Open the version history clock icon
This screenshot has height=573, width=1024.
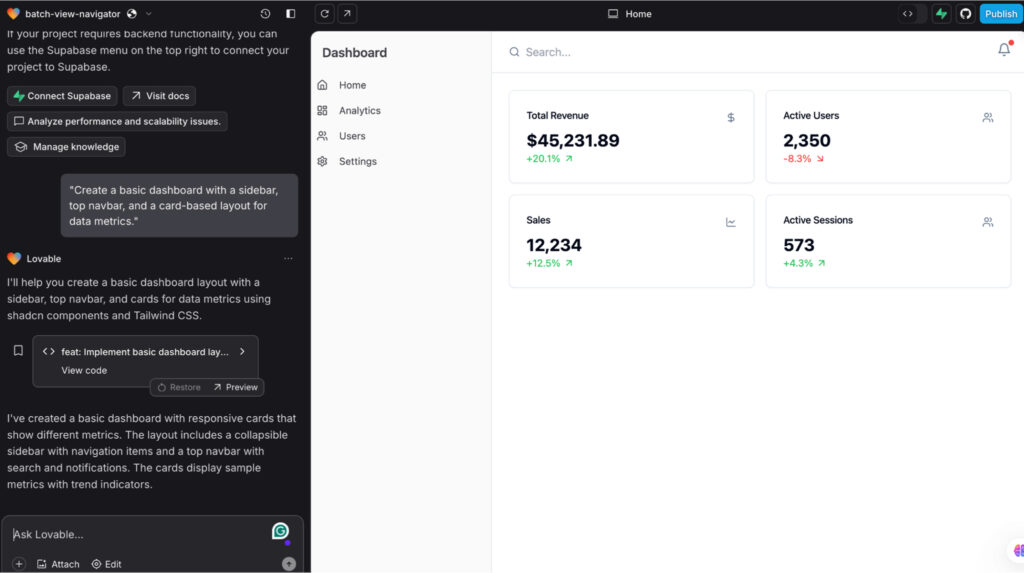click(x=265, y=14)
